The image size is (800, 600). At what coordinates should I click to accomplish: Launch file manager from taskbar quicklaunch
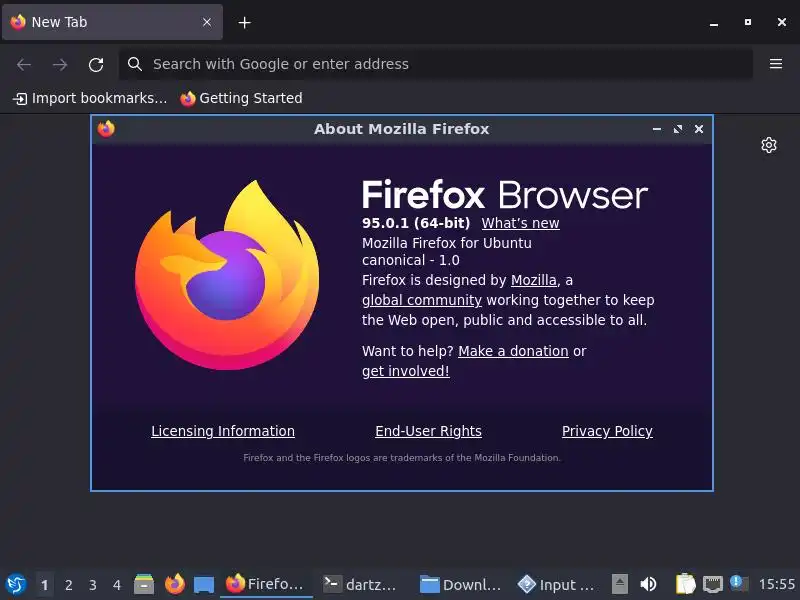[x=144, y=584]
